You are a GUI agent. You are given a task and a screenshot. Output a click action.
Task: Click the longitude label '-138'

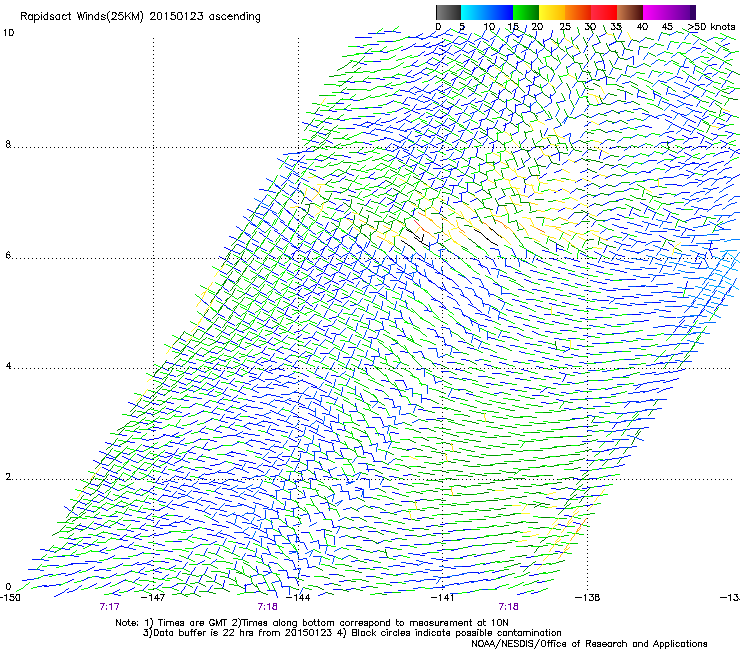click(x=588, y=598)
